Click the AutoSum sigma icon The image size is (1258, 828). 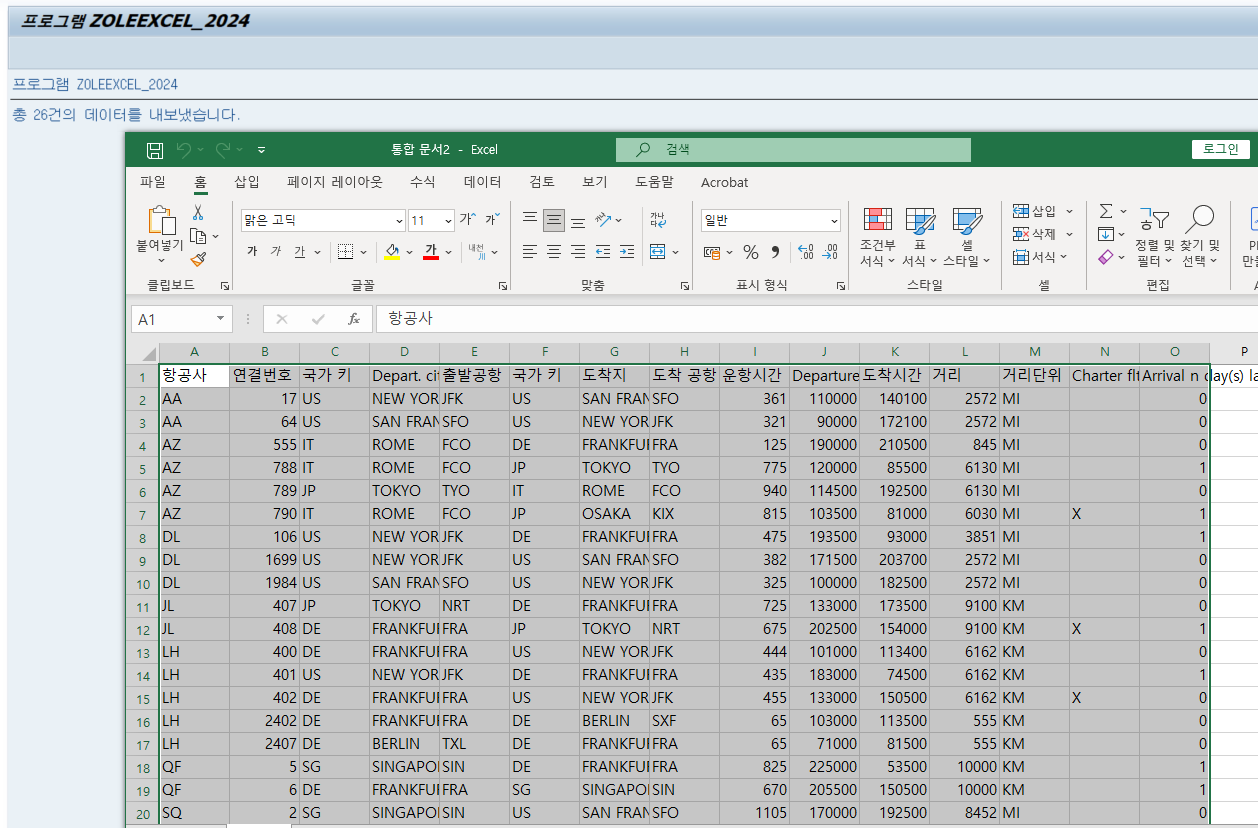click(1106, 211)
